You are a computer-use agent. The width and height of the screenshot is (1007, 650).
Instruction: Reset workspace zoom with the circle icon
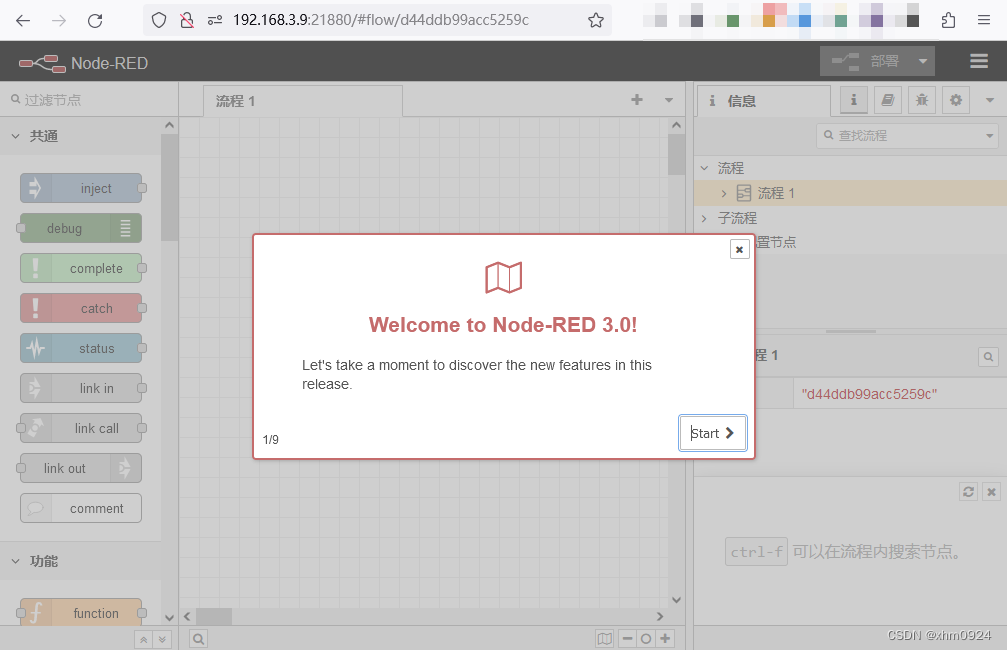(x=646, y=637)
